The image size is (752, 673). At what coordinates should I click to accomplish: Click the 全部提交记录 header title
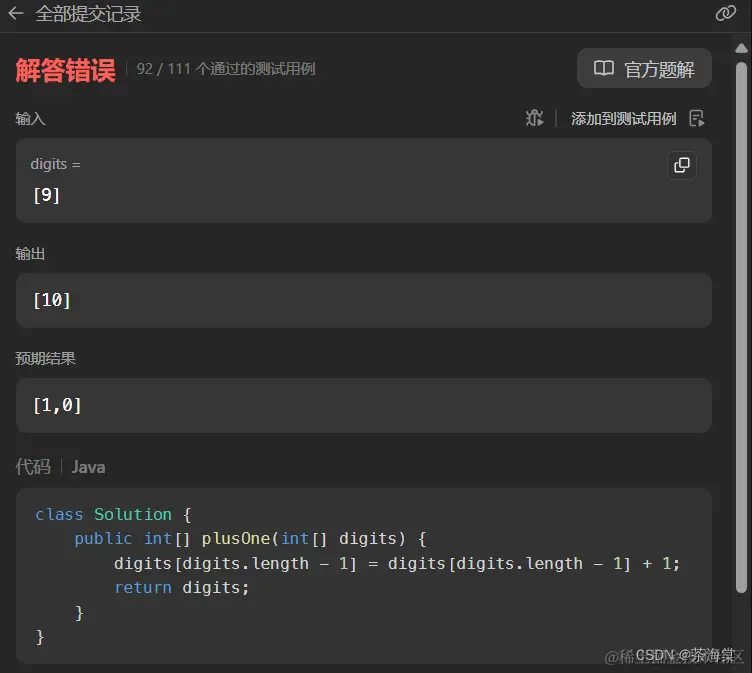click(88, 14)
